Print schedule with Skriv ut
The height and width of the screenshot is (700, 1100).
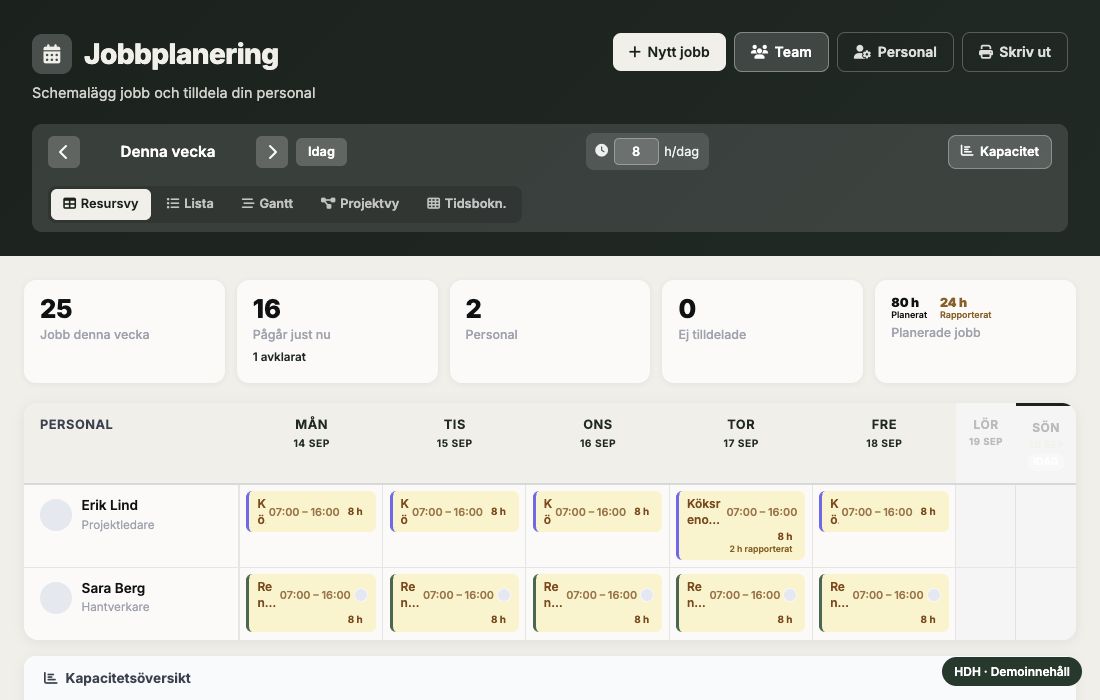1014,52
